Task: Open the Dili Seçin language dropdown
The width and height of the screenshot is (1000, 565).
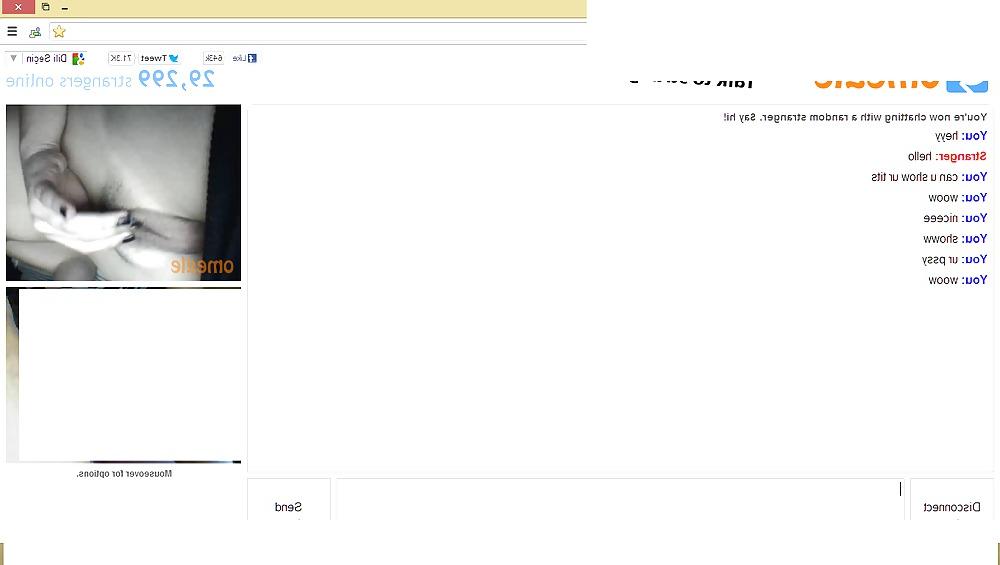Action: click(46, 58)
